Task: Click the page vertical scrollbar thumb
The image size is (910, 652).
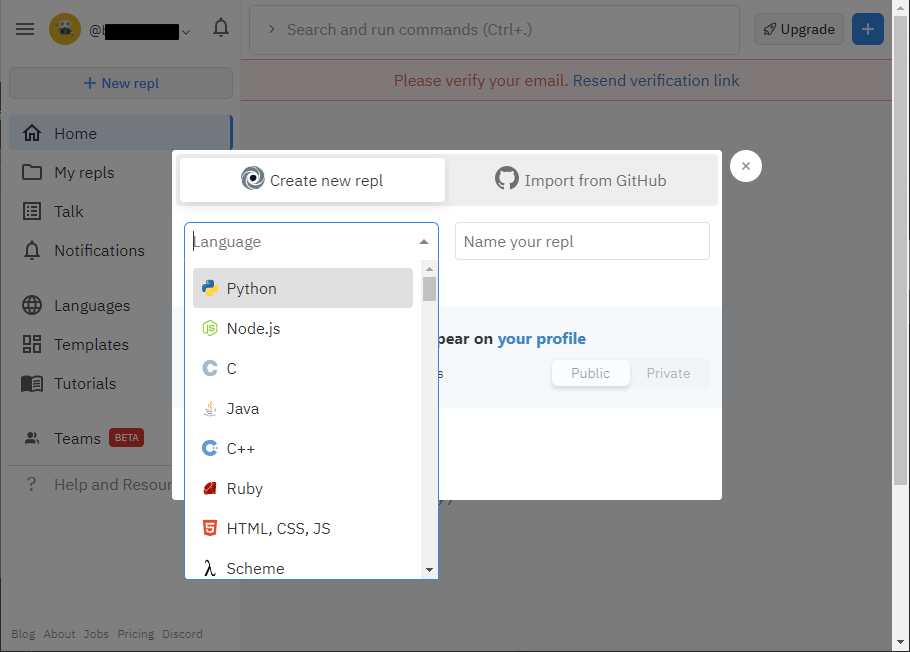Action: pyautogui.click(x=900, y=248)
